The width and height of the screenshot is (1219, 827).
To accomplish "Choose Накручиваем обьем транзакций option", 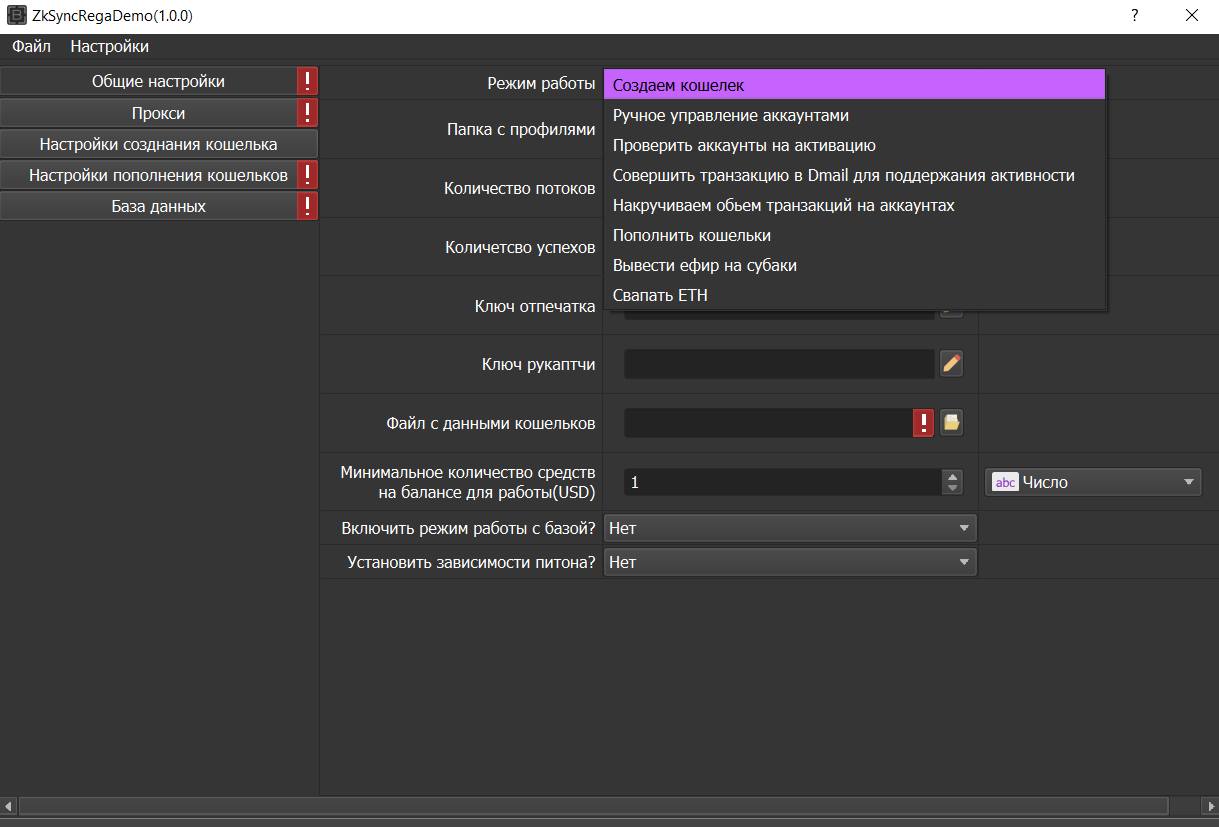I will [855, 205].
